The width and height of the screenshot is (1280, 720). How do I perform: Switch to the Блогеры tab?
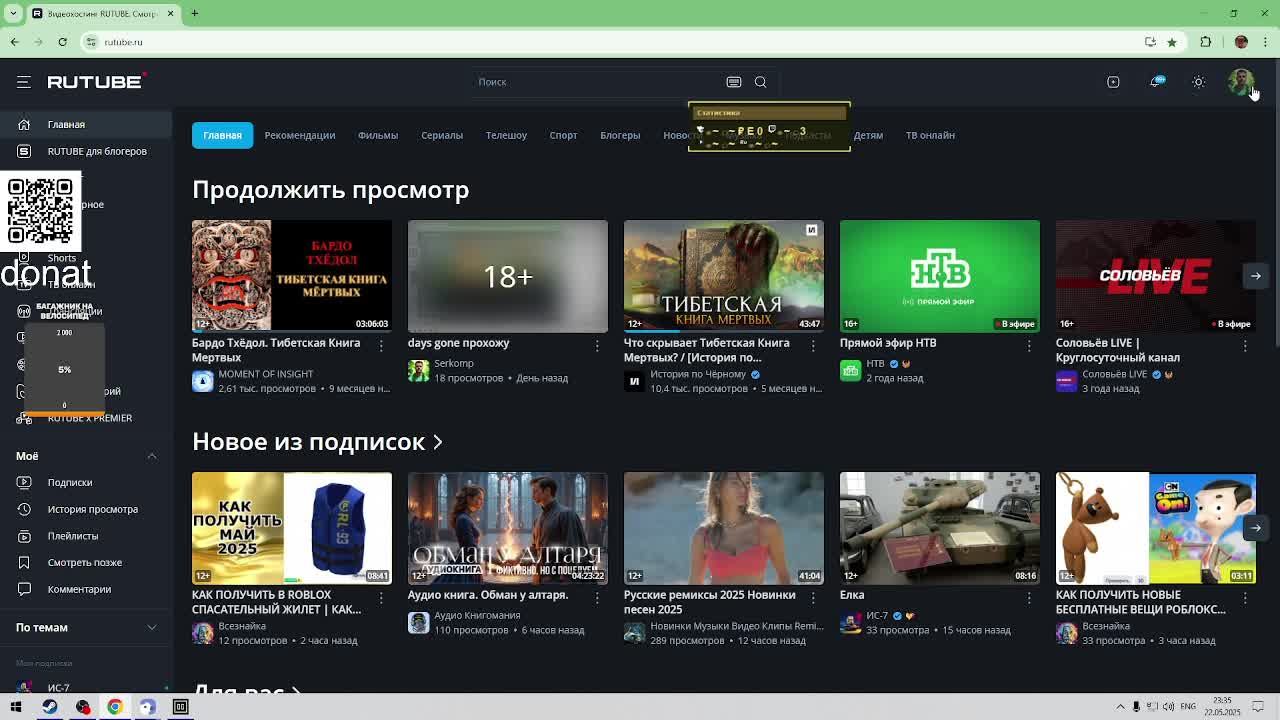[x=620, y=135]
